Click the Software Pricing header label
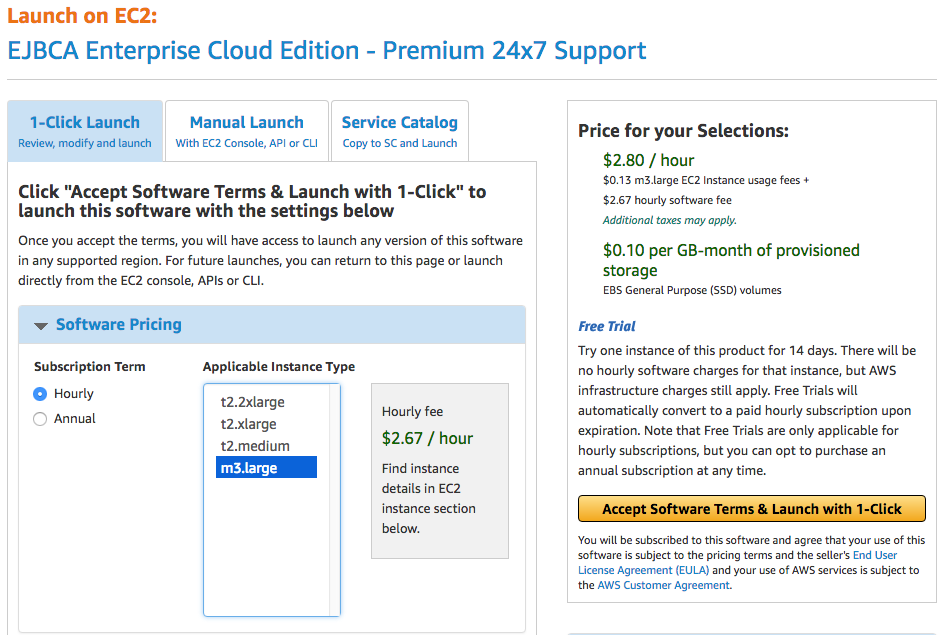Screen dimensions: 942x635 119,325
